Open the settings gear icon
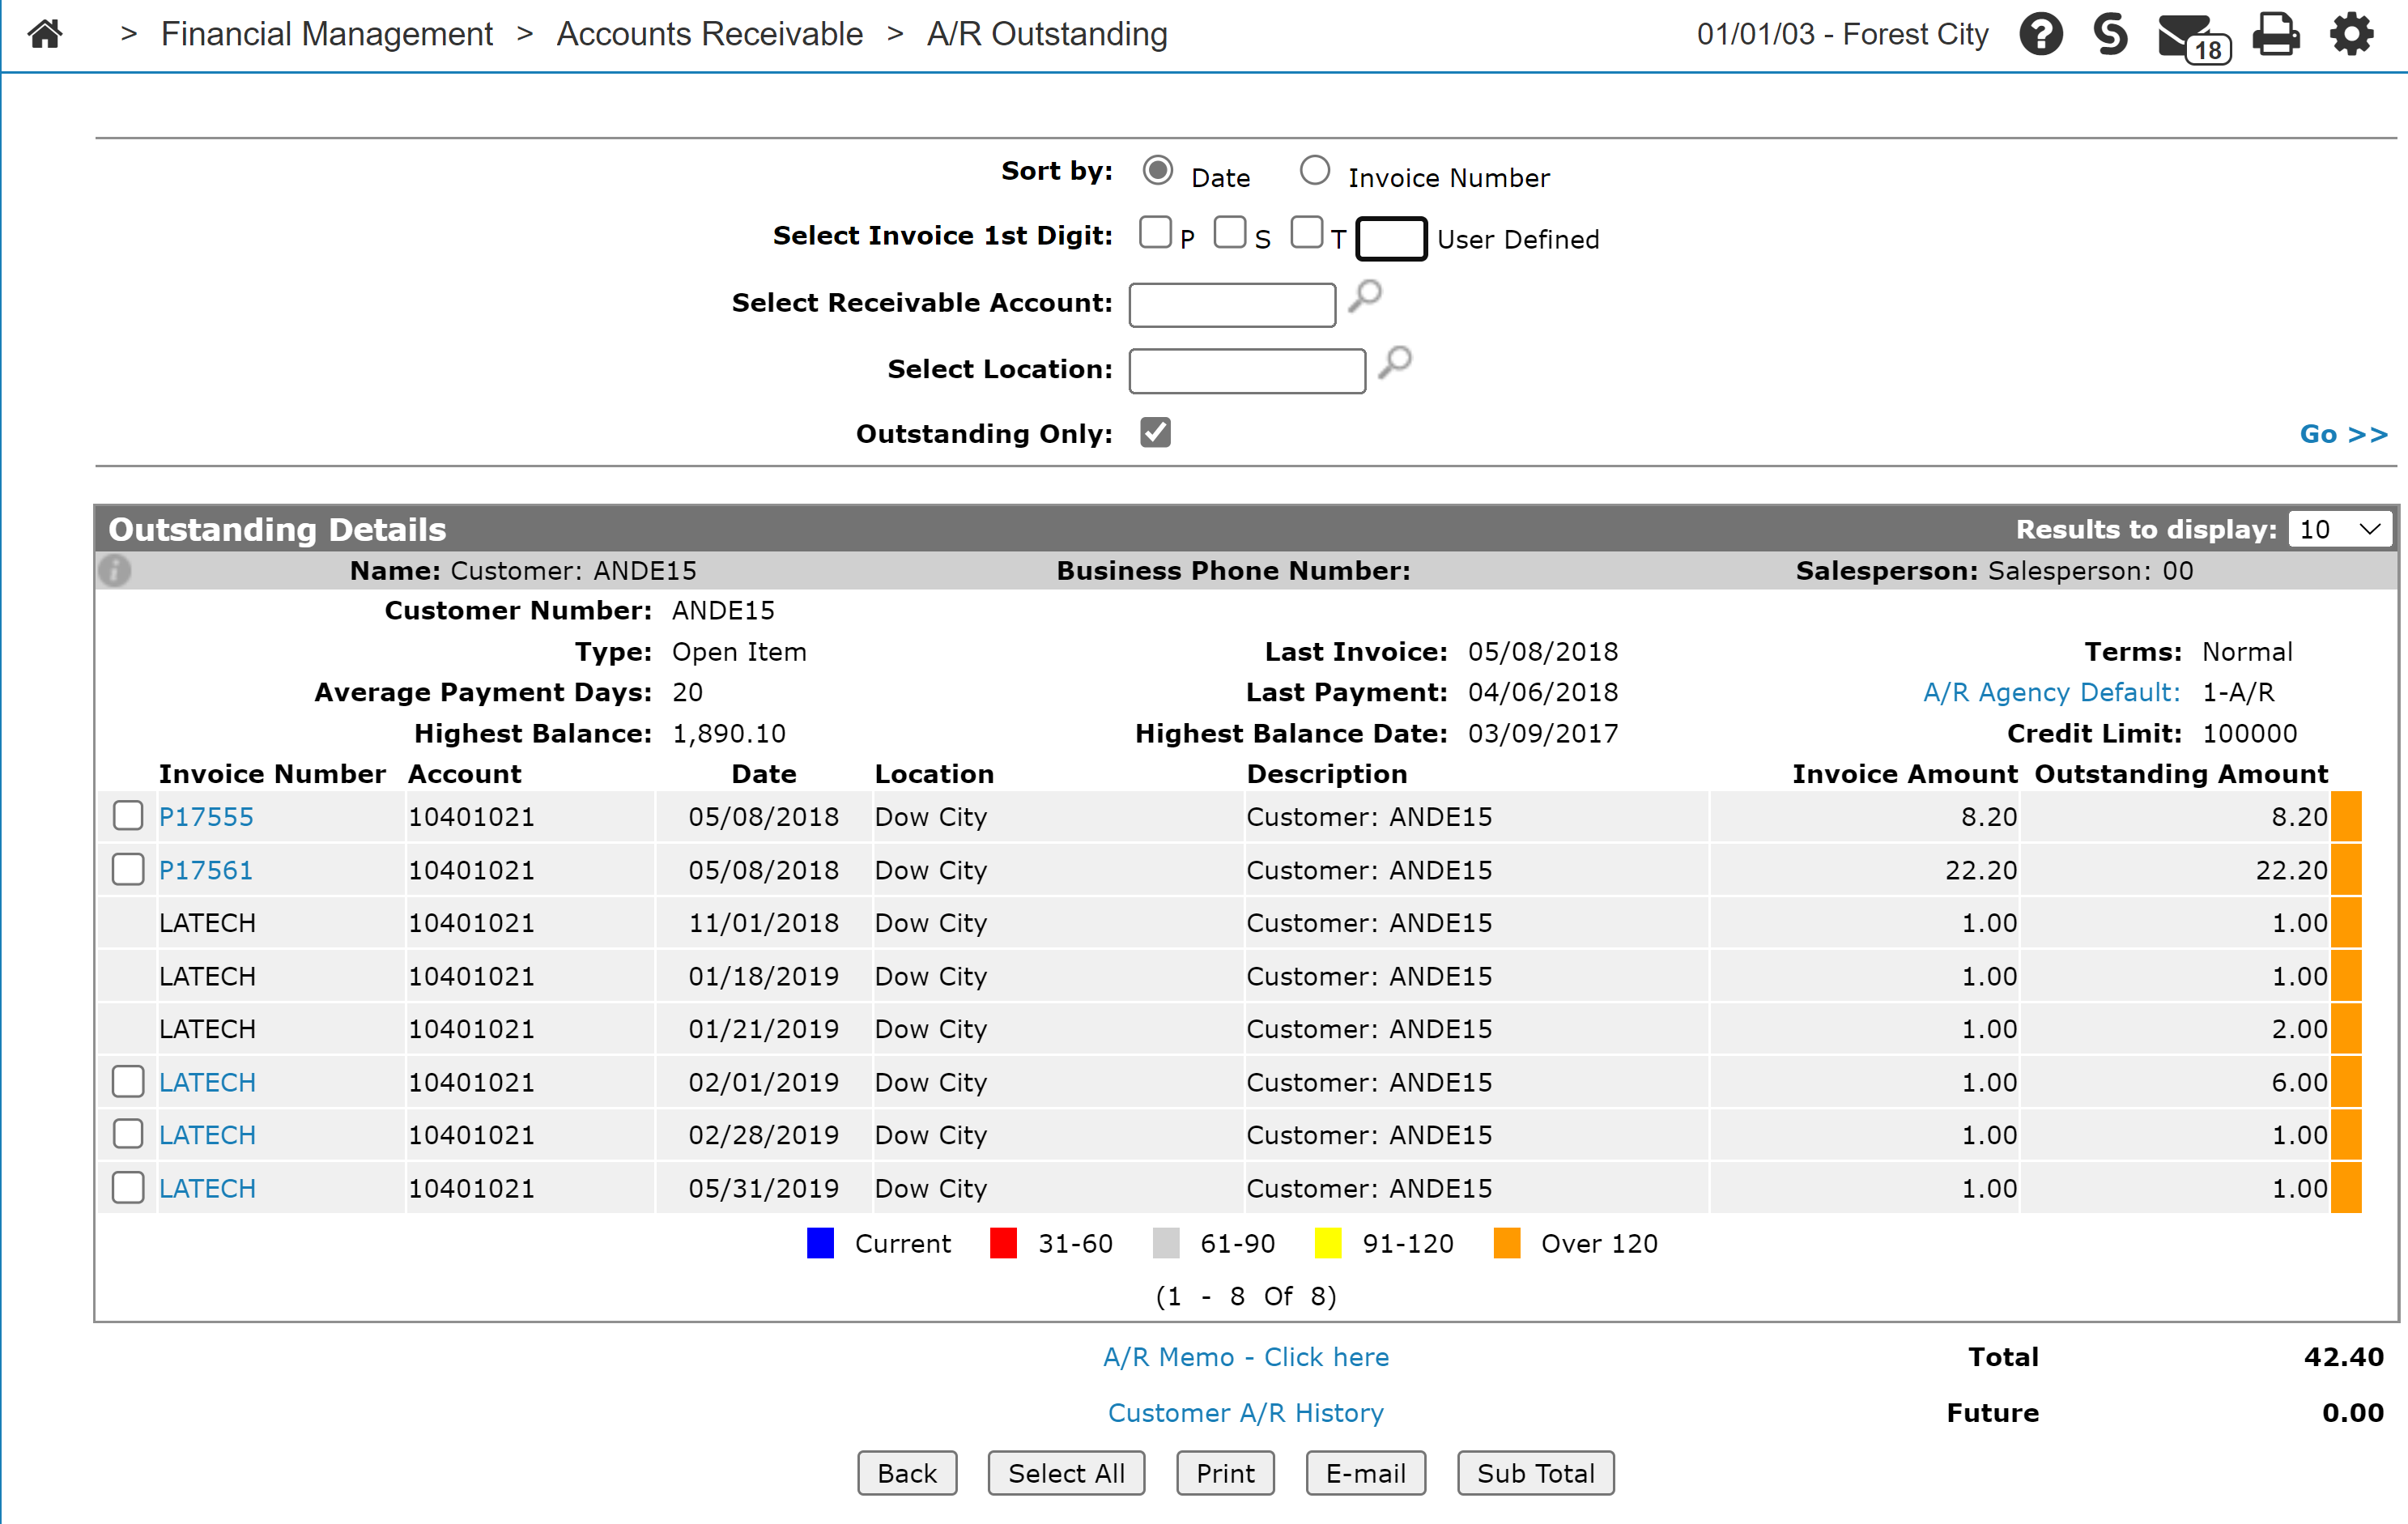This screenshot has width=2408, height=1524. 2351,34
